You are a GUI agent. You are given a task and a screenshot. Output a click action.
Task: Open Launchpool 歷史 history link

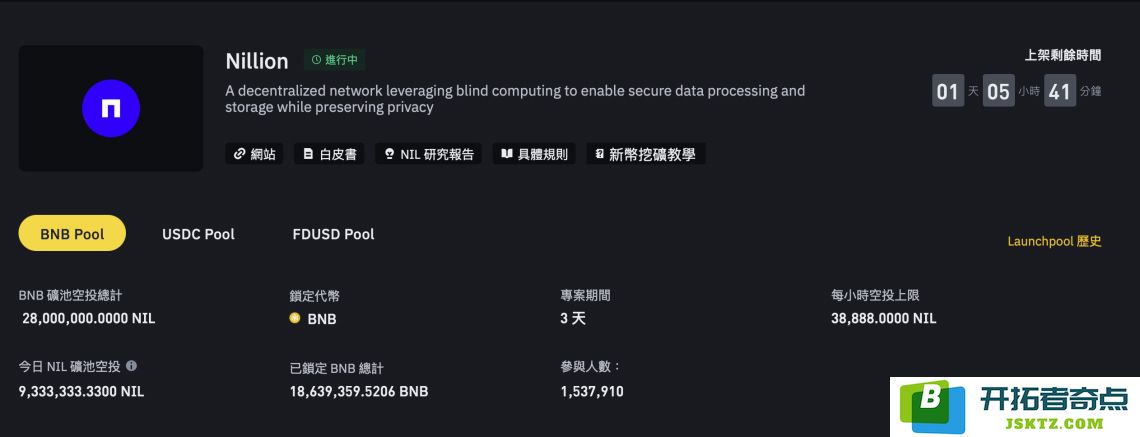(x=1054, y=241)
